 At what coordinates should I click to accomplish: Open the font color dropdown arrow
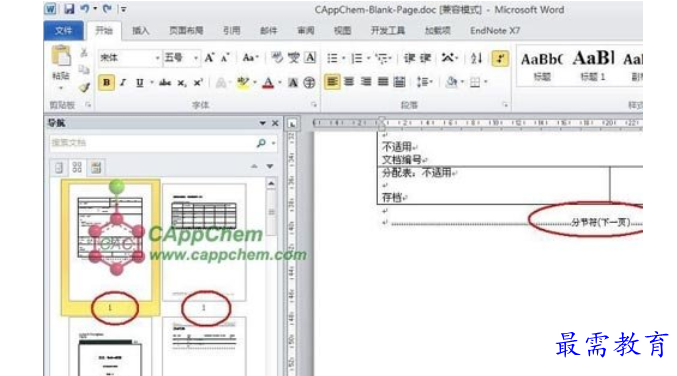pos(280,82)
